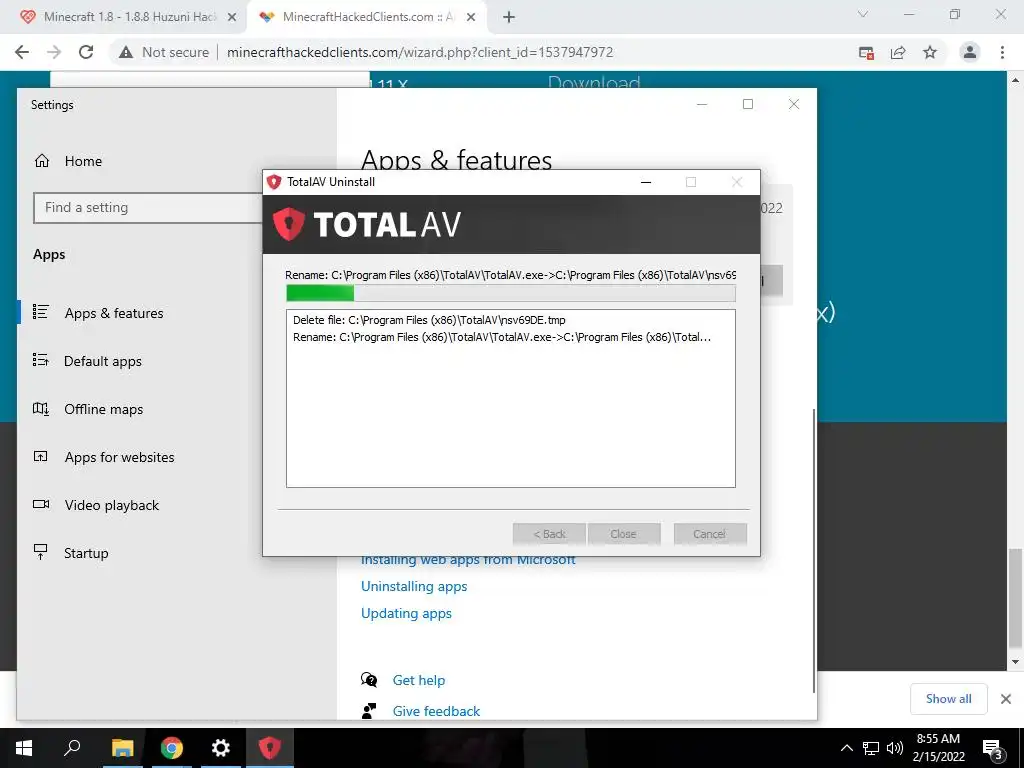The height and width of the screenshot is (768, 1024).
Task: Click the Home house icon in Settings
Action: tap(42, 161)
